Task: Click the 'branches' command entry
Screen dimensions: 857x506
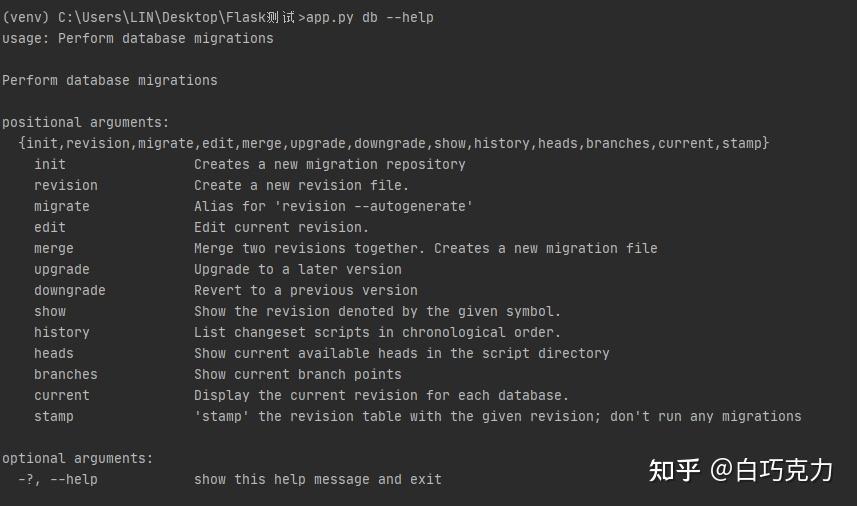Action: pyautogui.click(x=66, y=374)
